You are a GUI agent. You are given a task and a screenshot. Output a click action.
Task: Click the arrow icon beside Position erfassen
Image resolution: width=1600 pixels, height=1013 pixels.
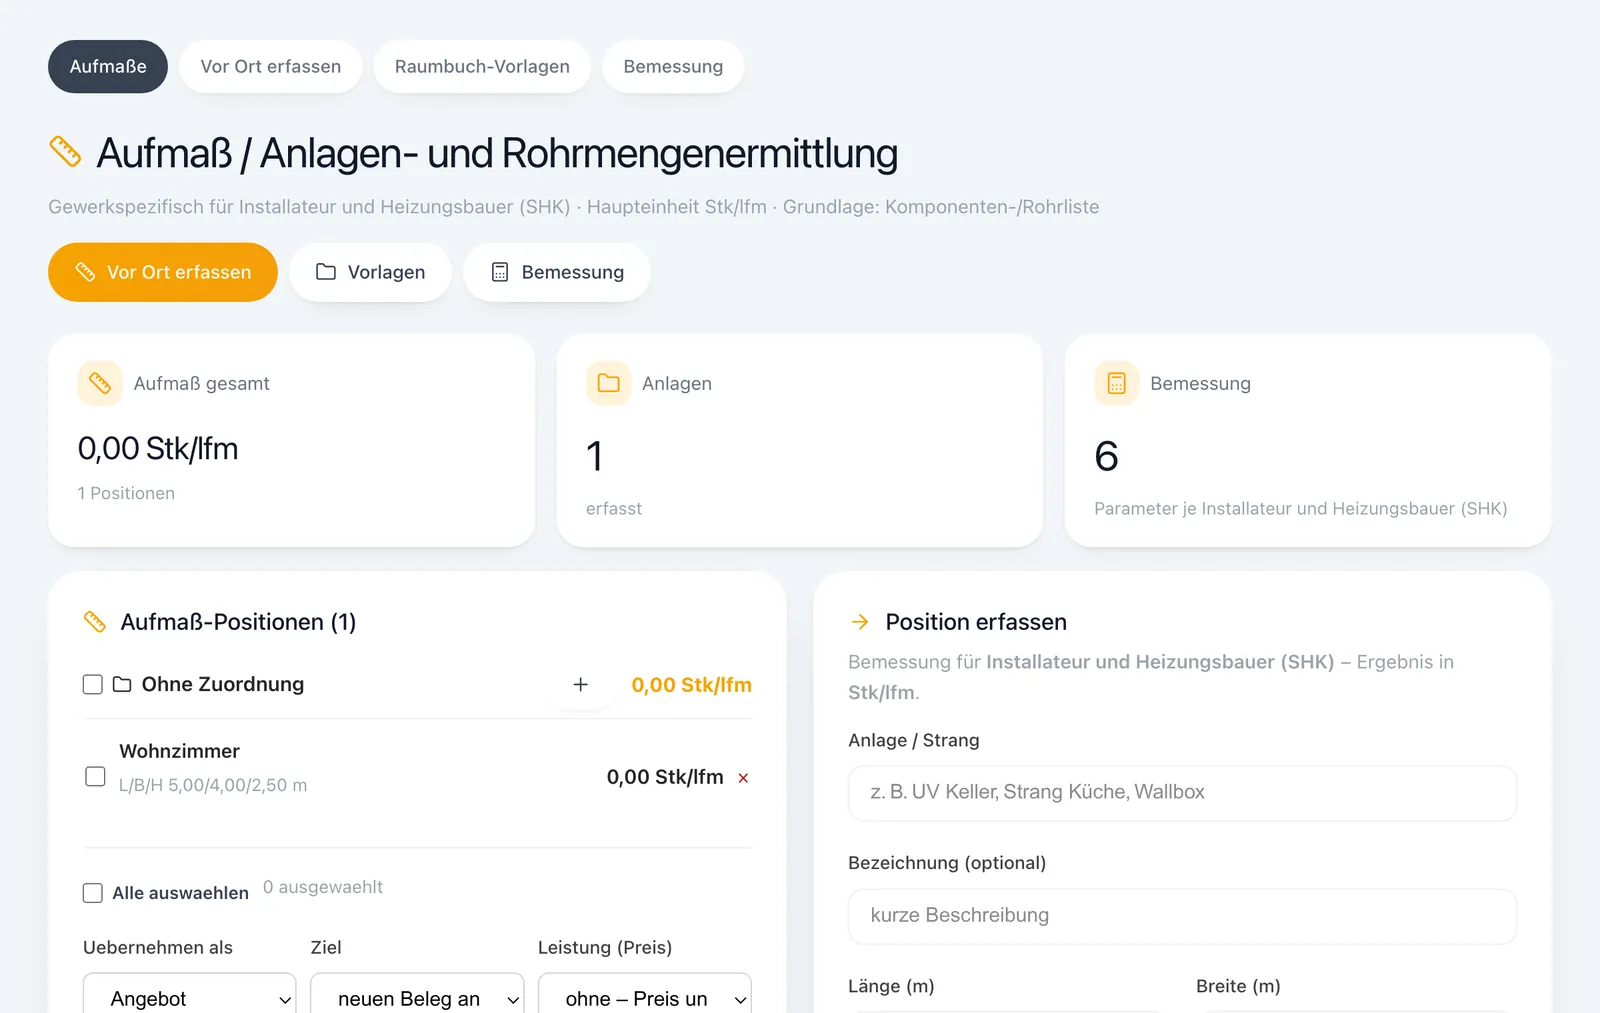860,622
